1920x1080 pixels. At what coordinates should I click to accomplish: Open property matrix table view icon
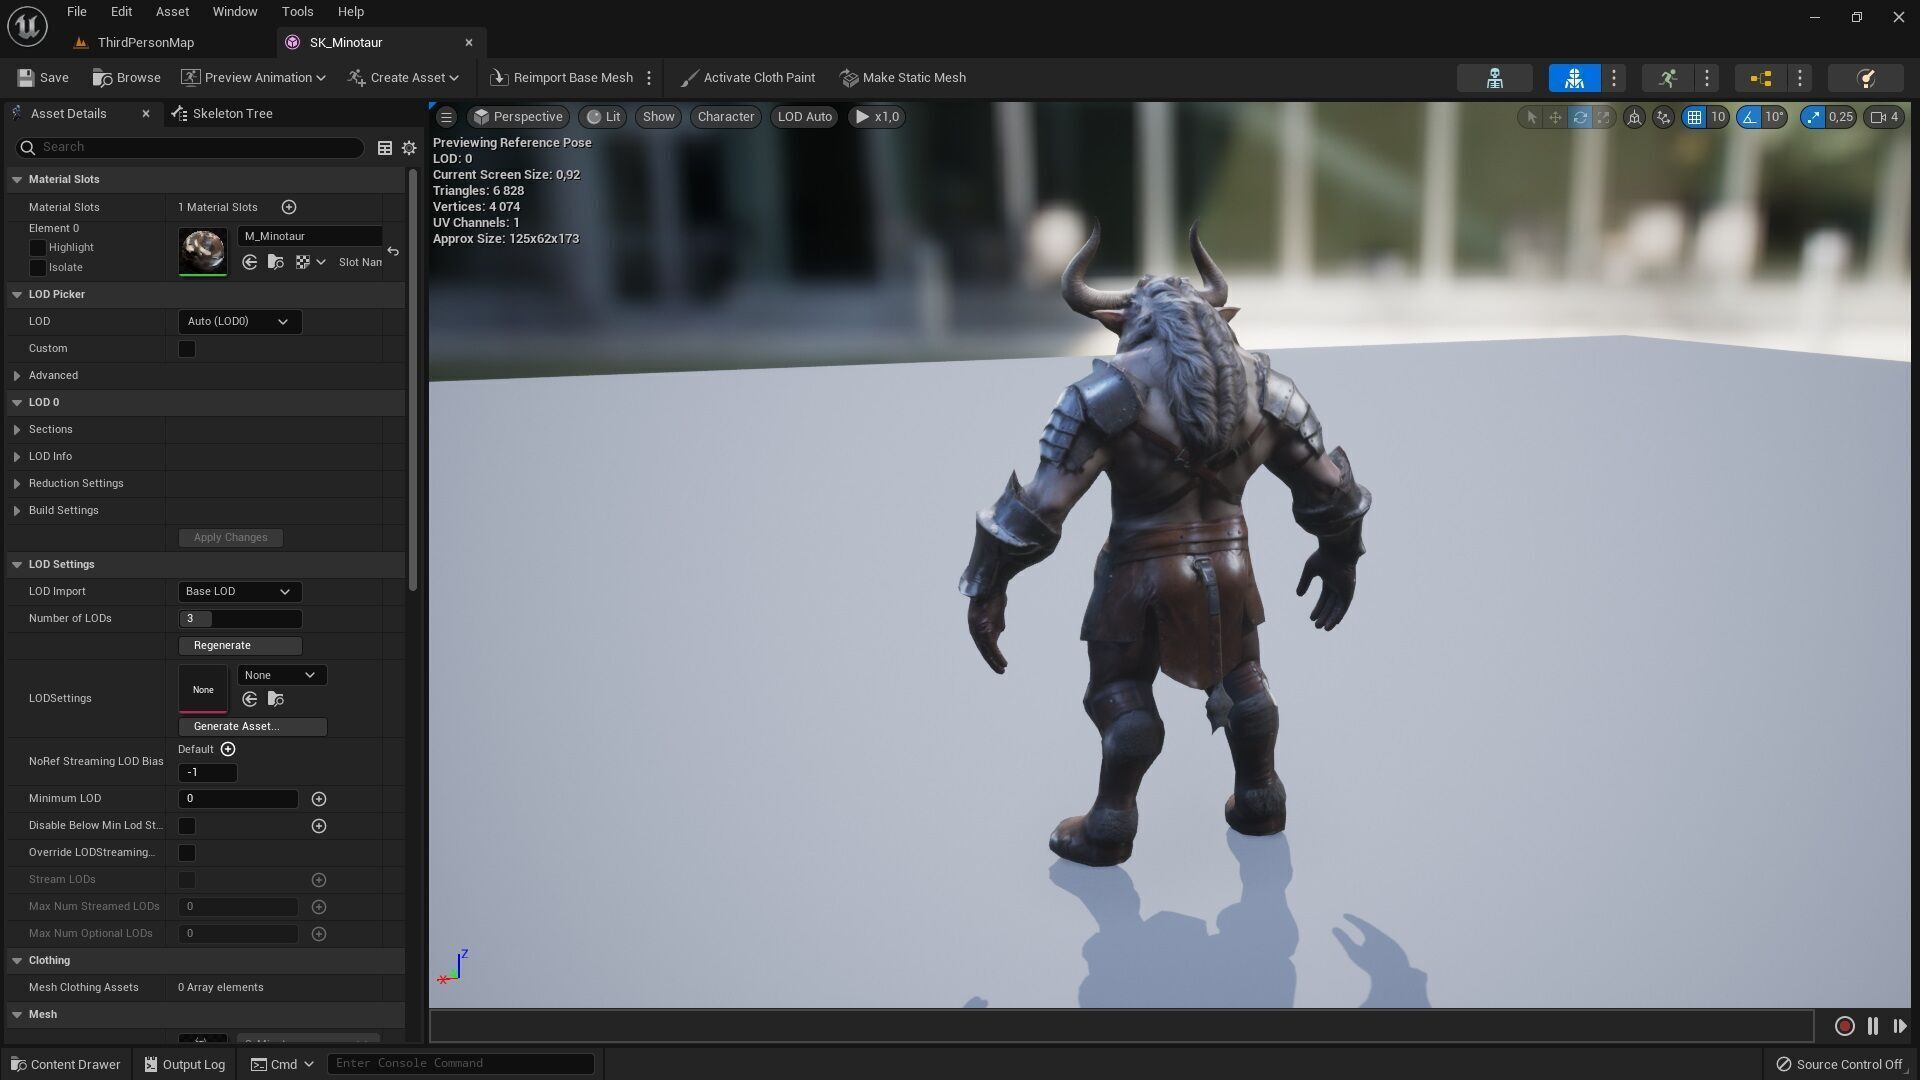(384, 148)
